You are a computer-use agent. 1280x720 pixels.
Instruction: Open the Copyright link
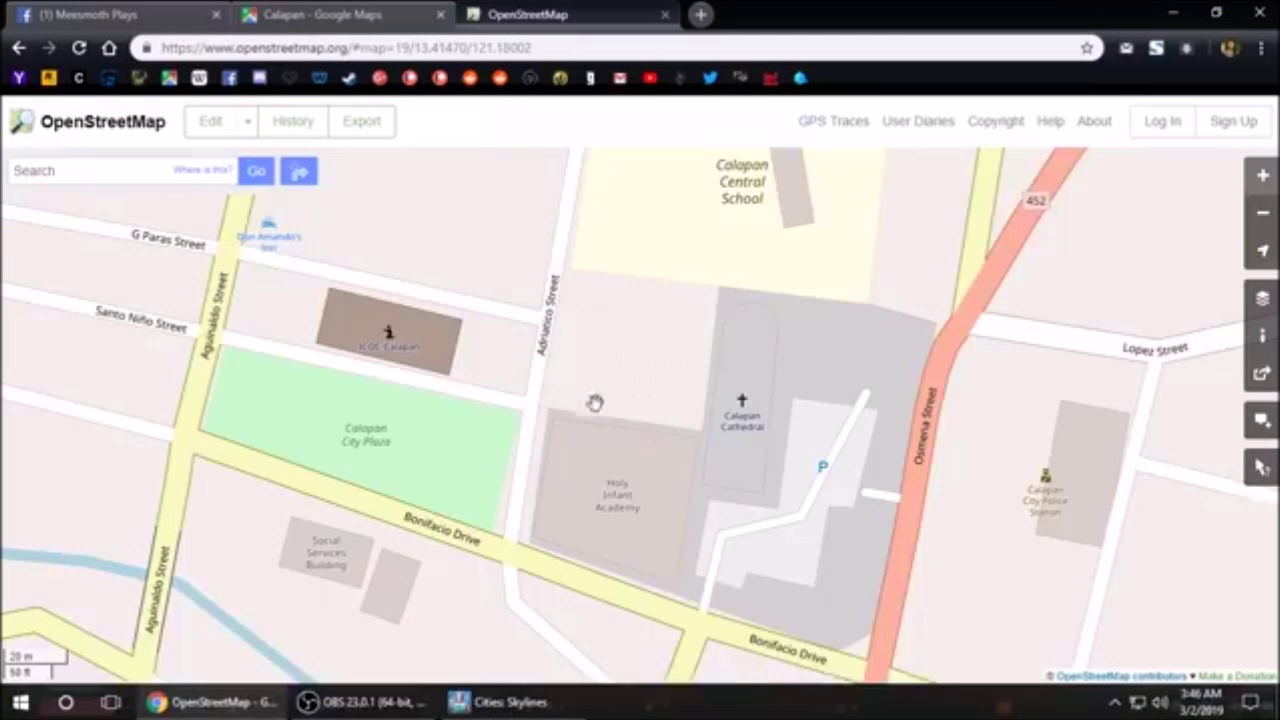(x=996, y=121)
